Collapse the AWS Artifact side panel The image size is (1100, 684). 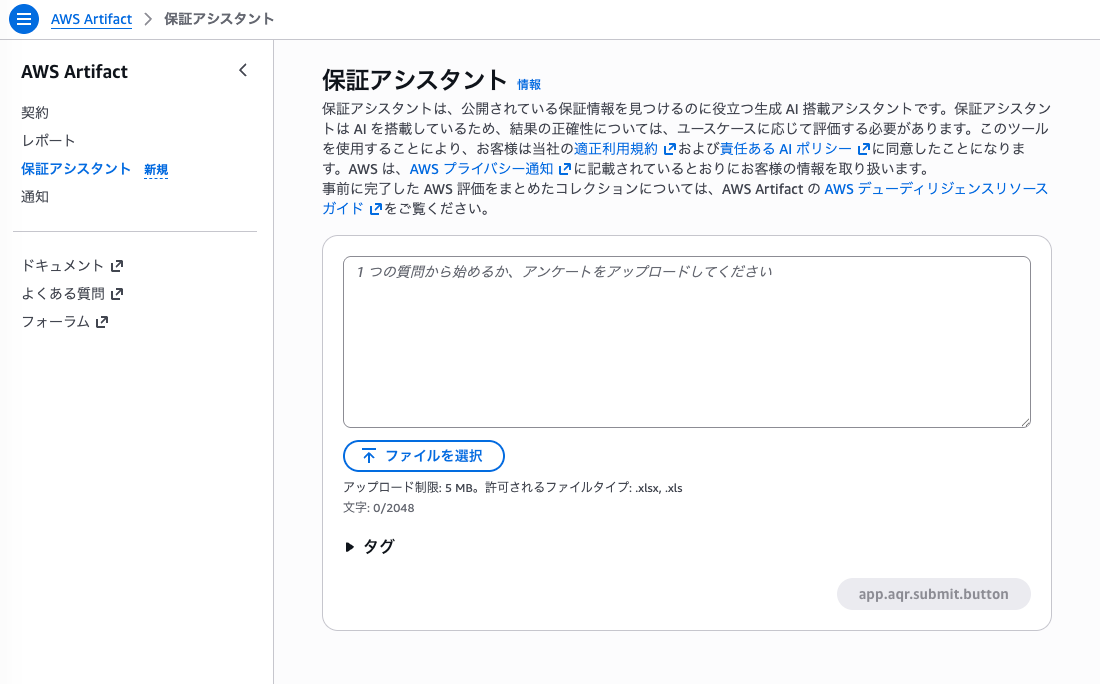pyautogui.click(x=243, y=70)
